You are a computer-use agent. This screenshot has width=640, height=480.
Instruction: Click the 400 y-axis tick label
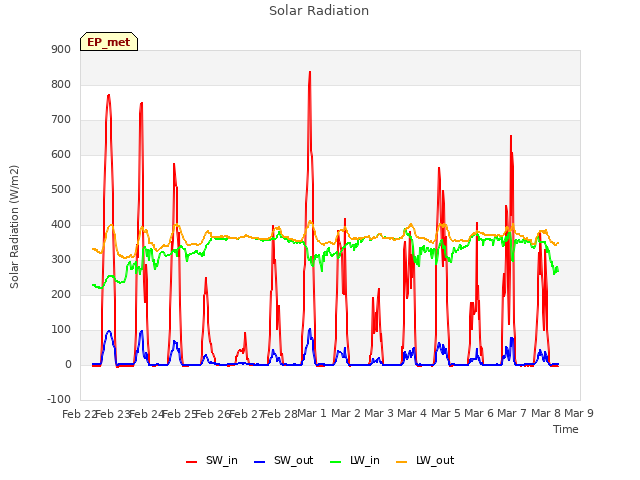point(61,224)
